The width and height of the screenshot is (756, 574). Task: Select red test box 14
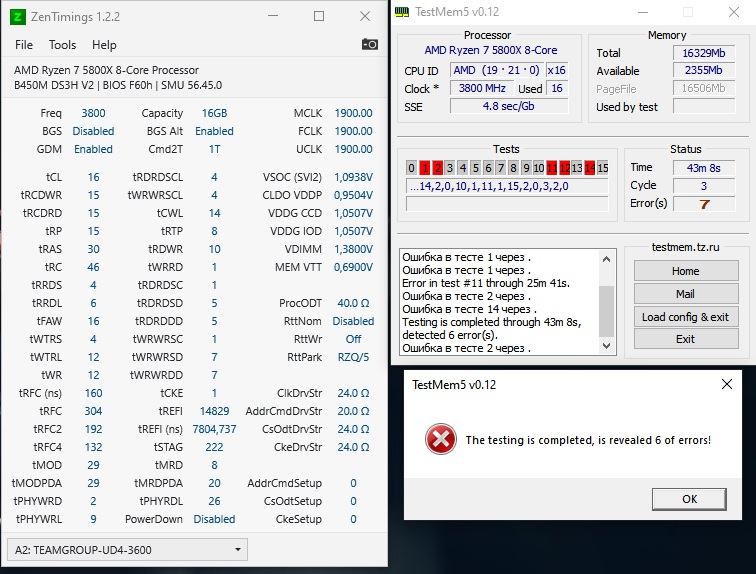(x=590, y=168)
